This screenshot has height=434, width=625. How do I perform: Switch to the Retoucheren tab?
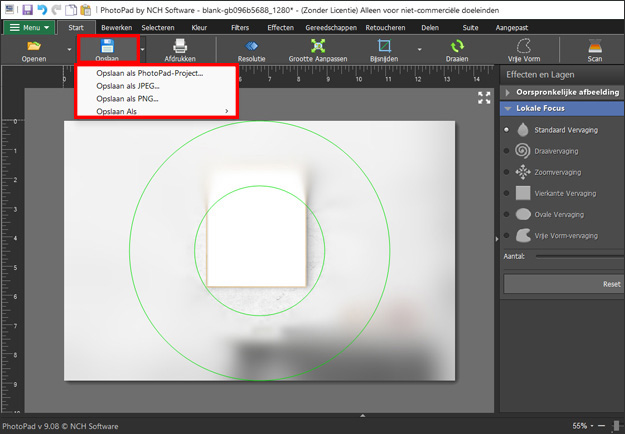(385, 27)
